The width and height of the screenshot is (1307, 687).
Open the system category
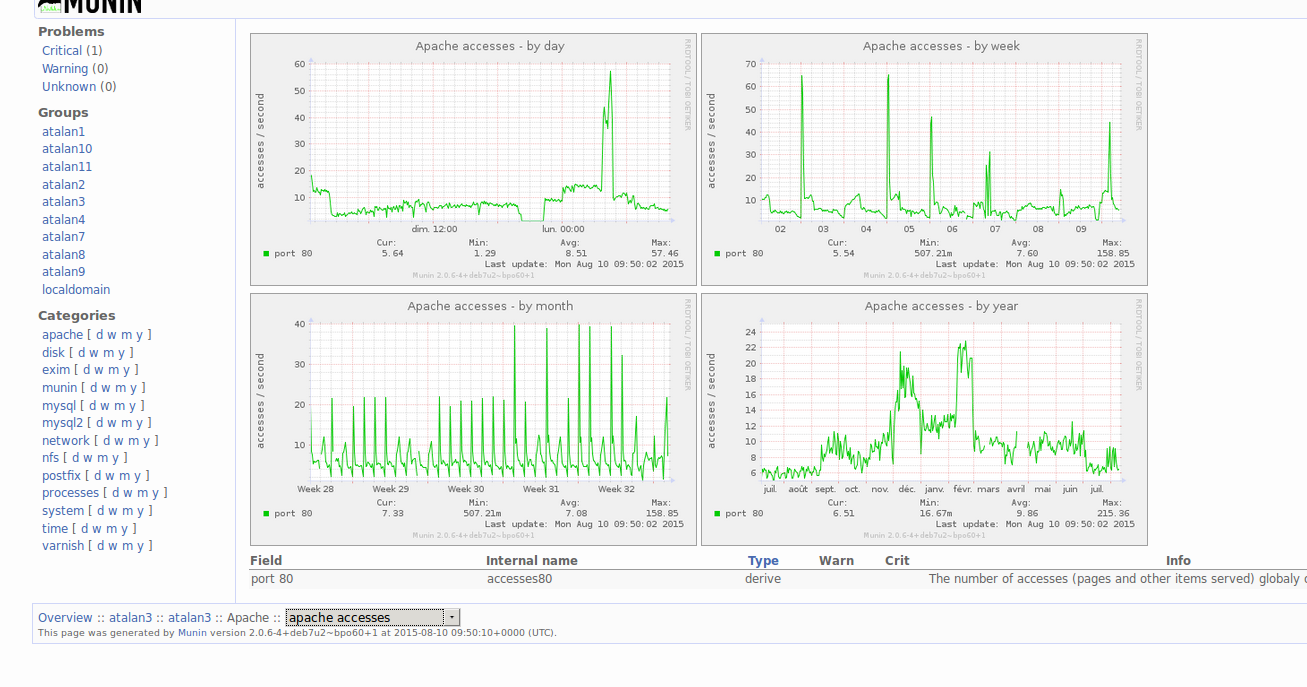pos(63,511)
